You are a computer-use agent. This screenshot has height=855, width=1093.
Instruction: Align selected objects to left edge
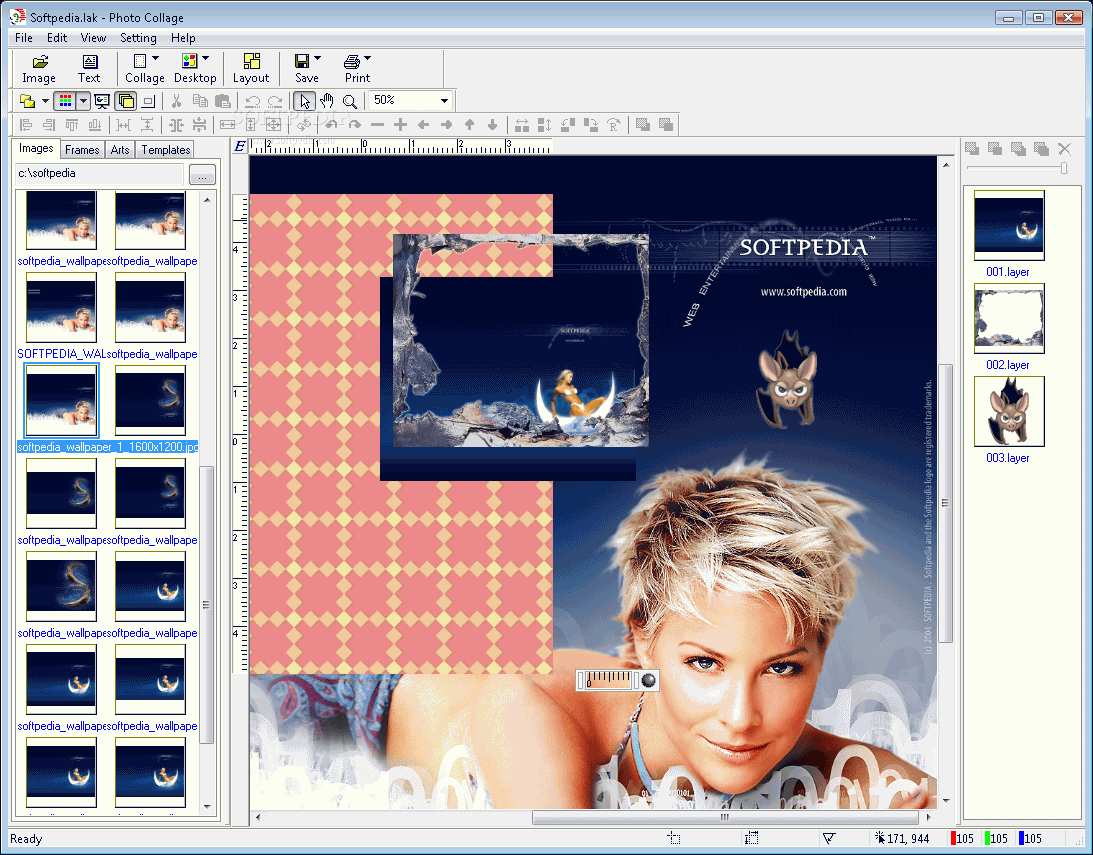coord(26,125)
